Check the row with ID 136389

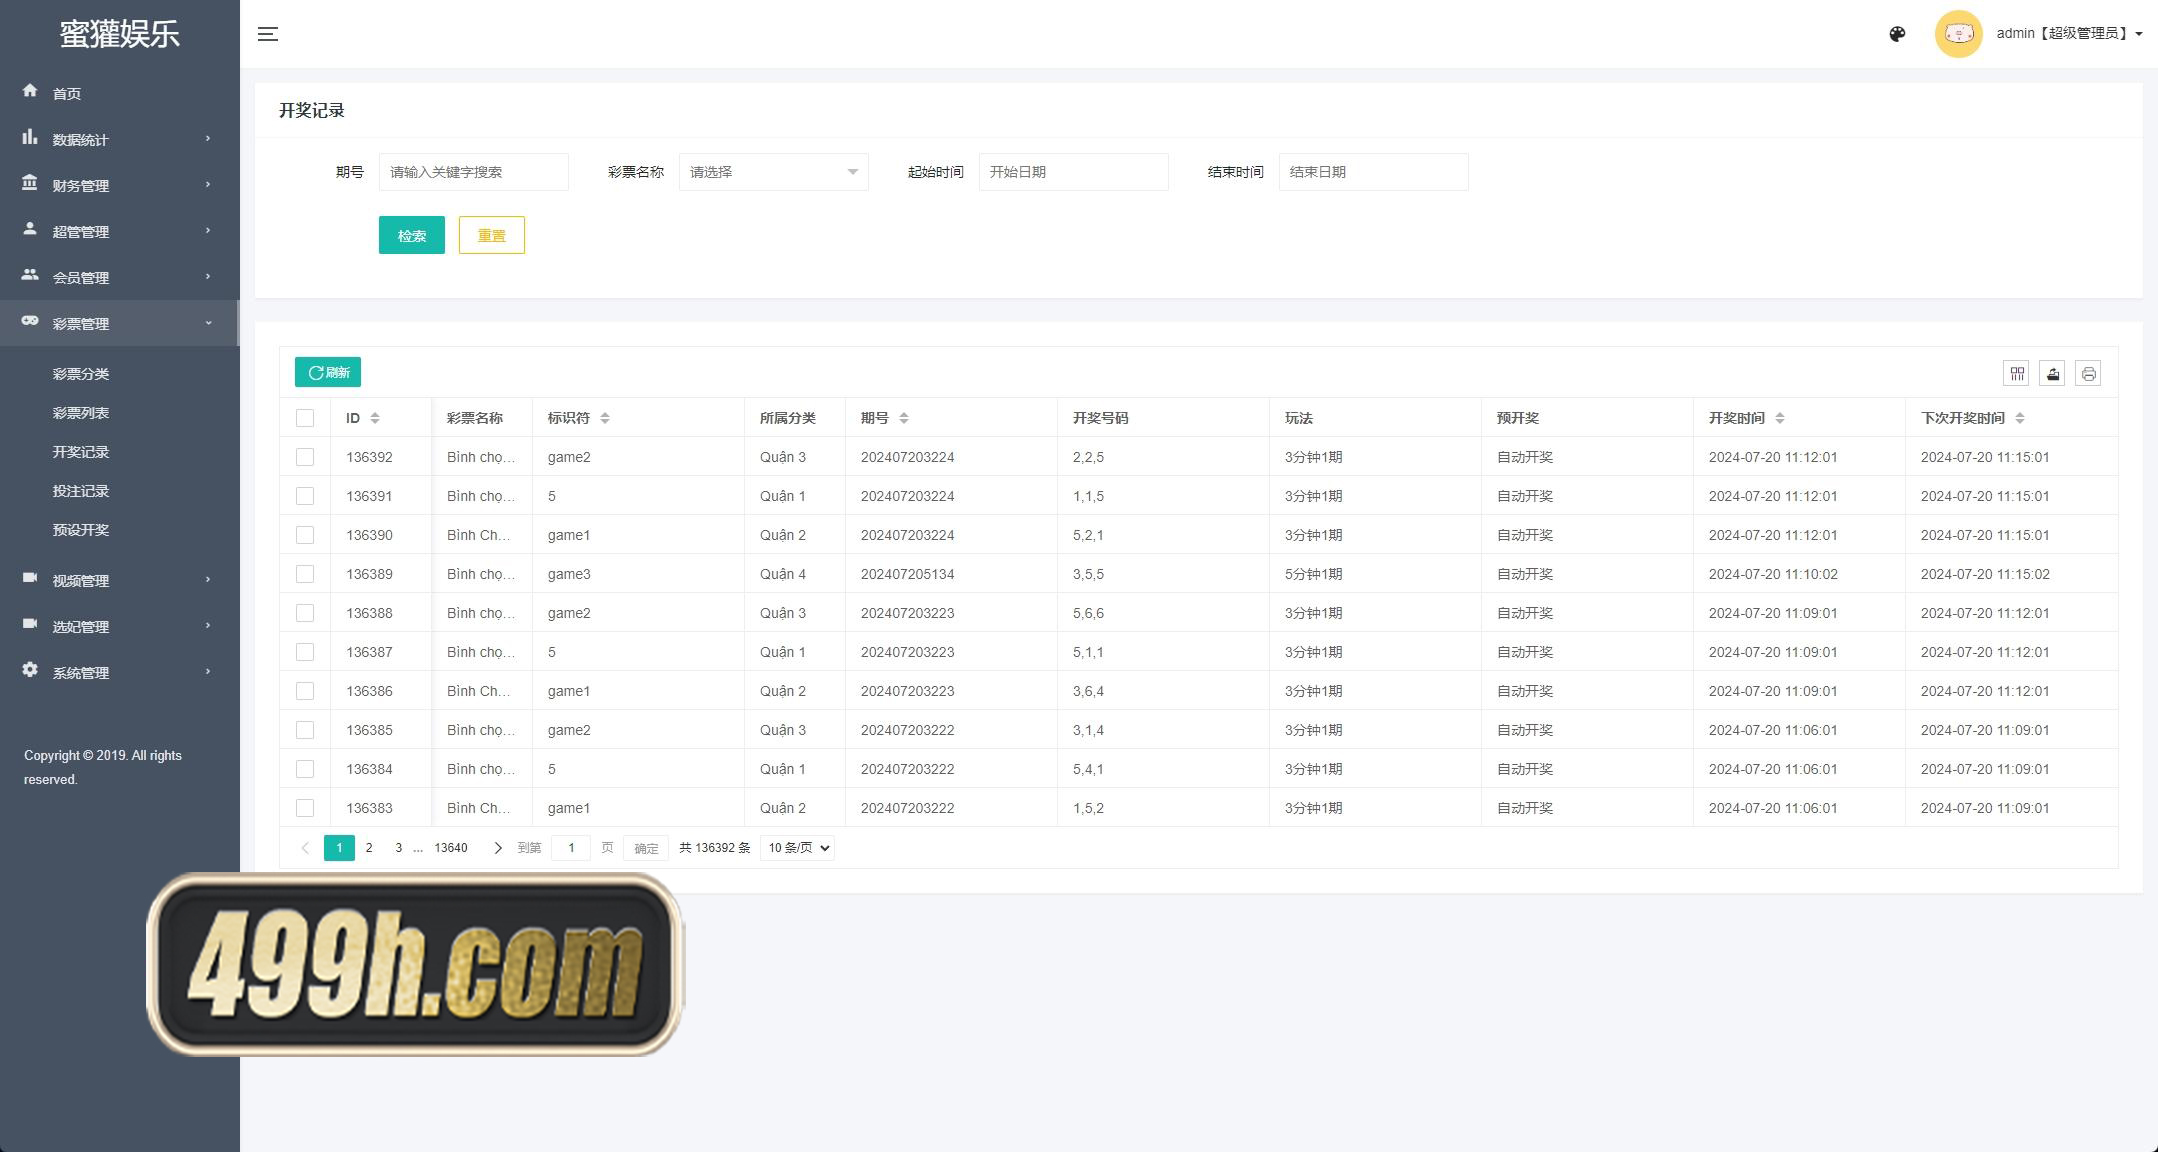(305, 574)
